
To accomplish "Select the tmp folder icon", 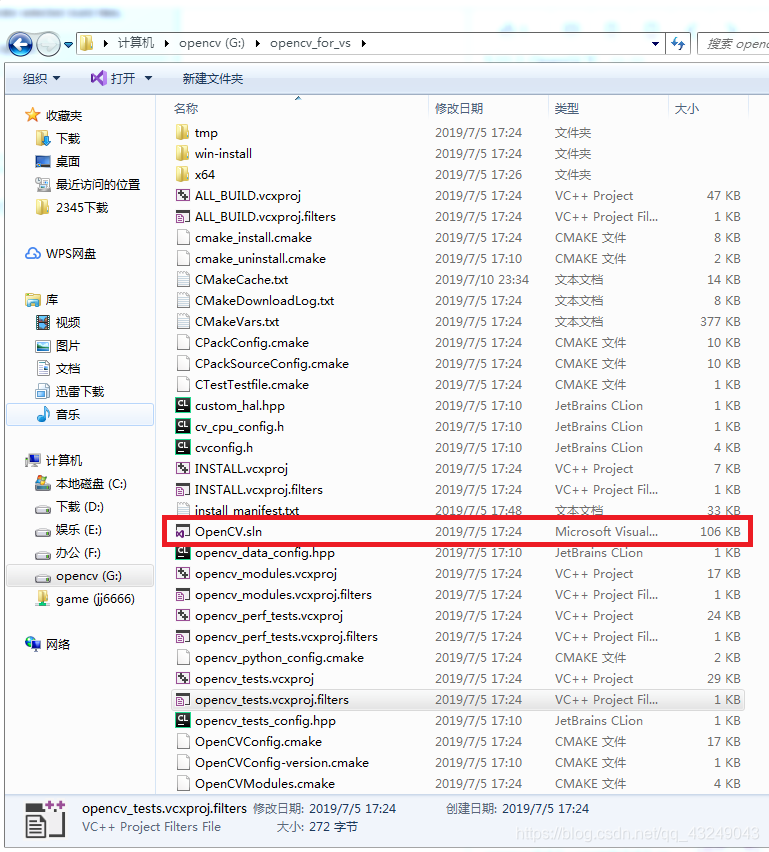I will point(183,133).
